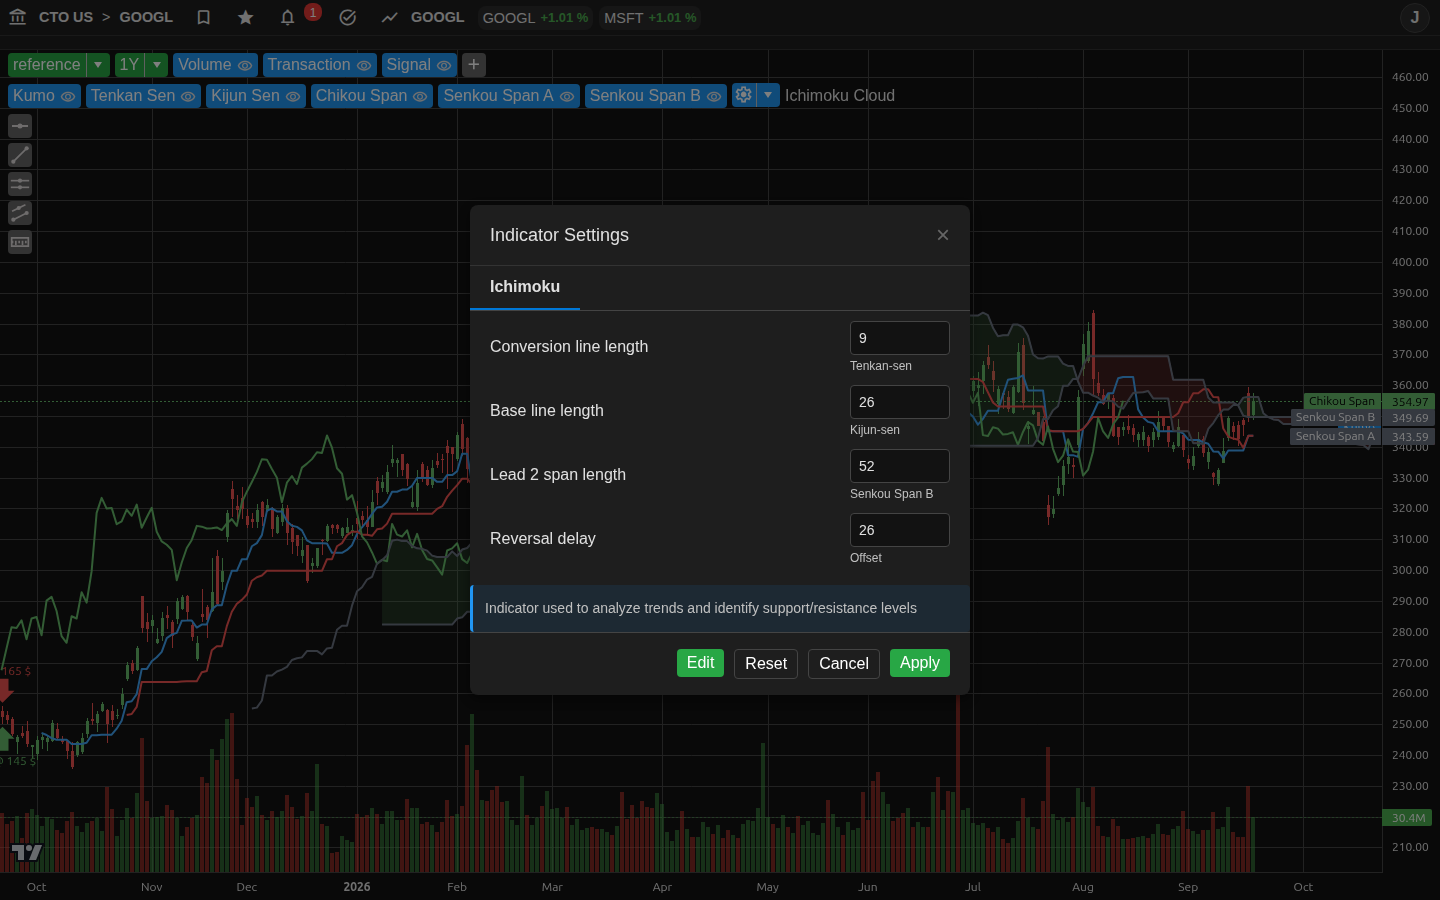Image resolution: width=1440 pixels, height=900 pixels.
Task: Expand the reference dropdown arrow
Action: (98, 65)
